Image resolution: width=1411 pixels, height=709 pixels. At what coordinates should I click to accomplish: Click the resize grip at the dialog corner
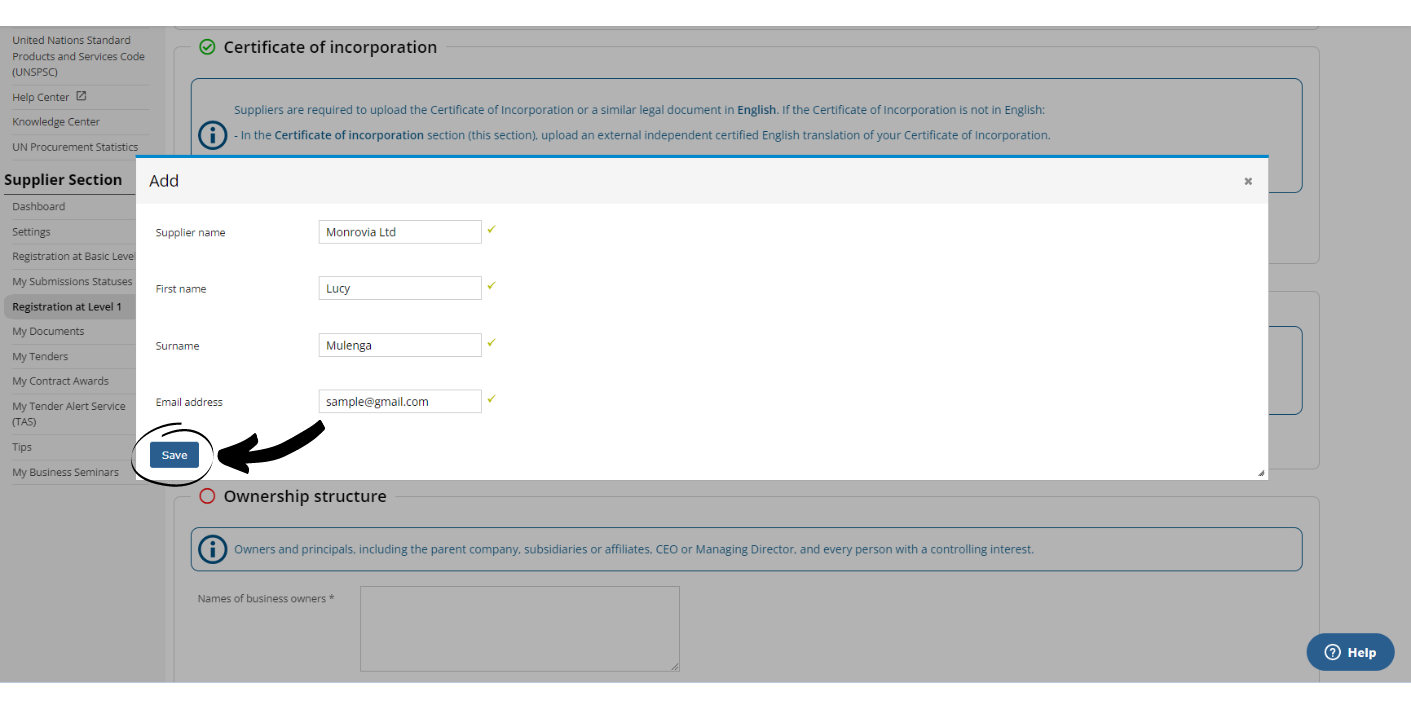coord(1260,473)
